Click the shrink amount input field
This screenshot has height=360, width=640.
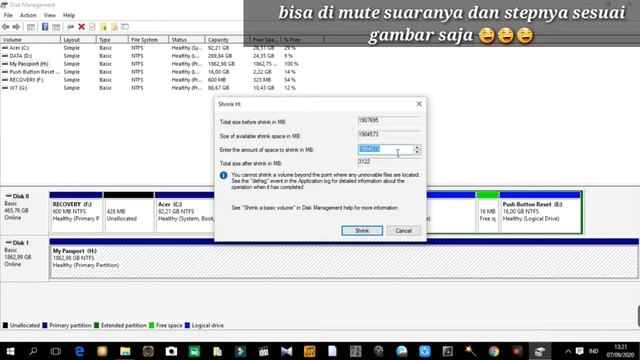point(386,149)
